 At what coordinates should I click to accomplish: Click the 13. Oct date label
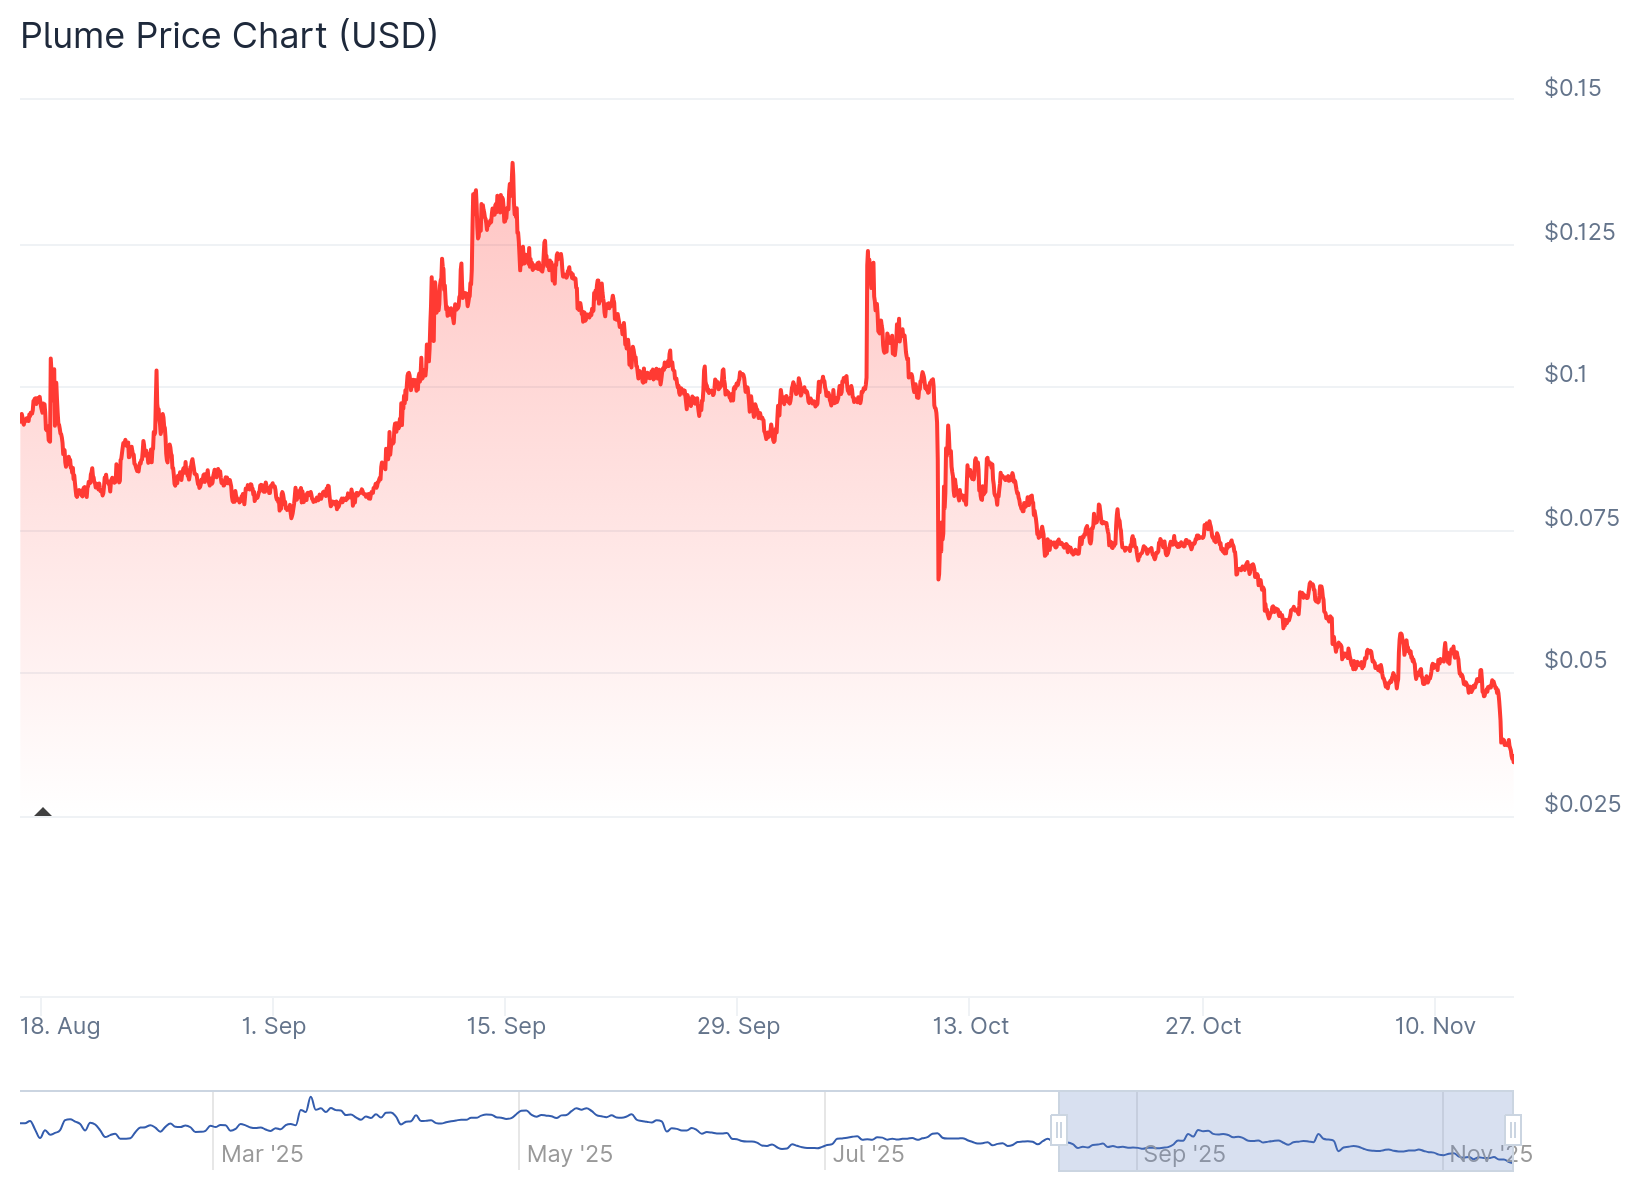point(970,1026)
